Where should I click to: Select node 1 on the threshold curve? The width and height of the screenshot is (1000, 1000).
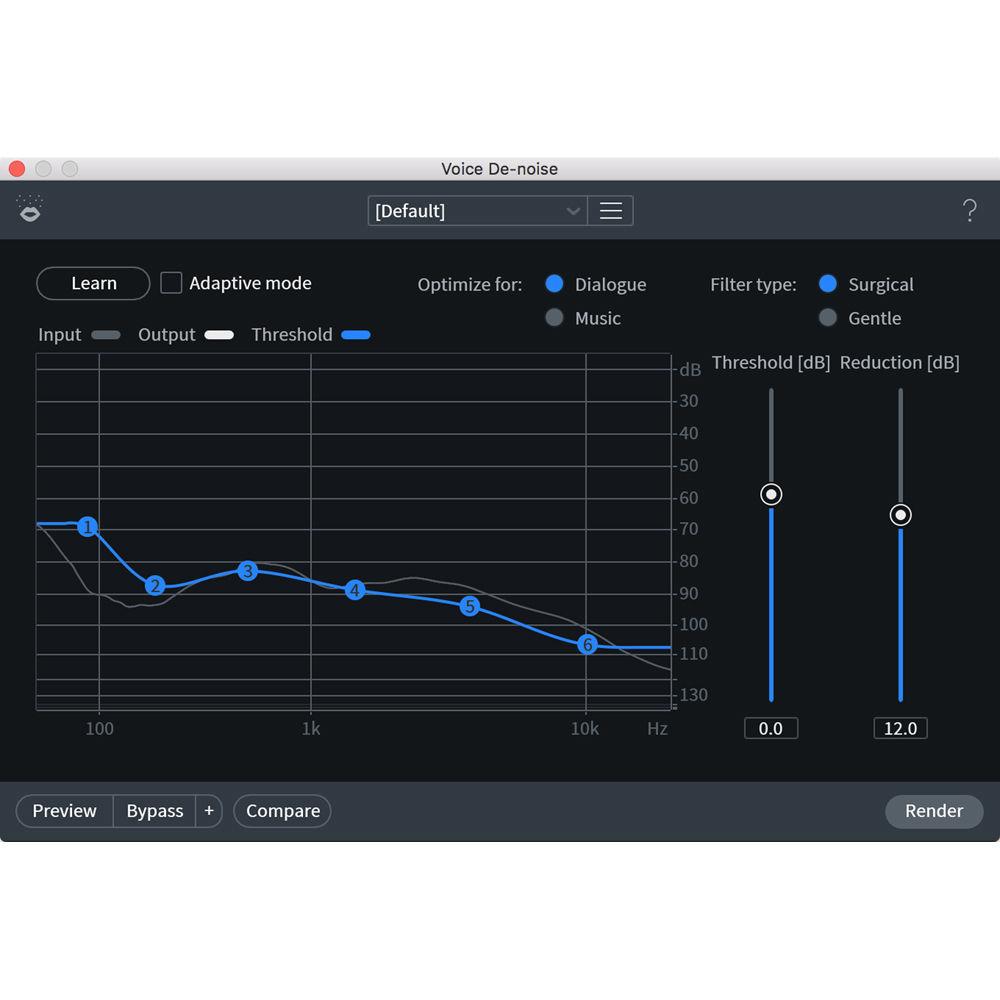click(x=87, y=527)
